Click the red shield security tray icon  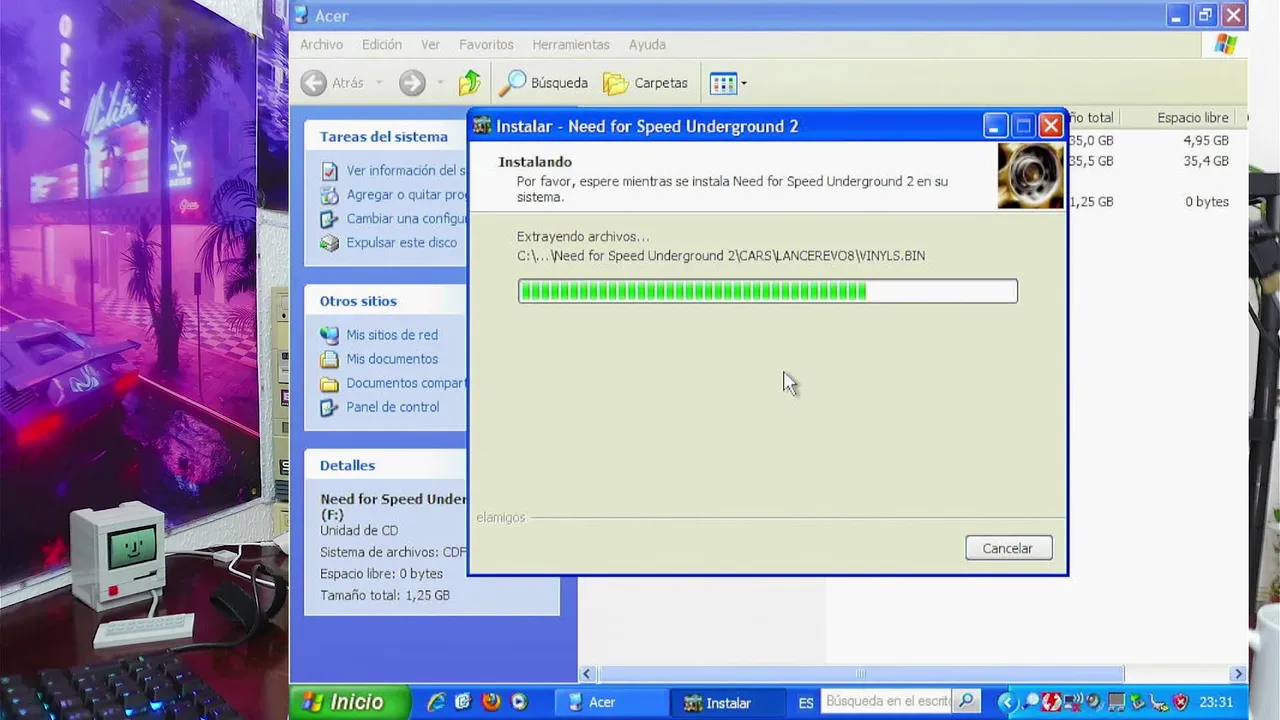coord(1181,702)
